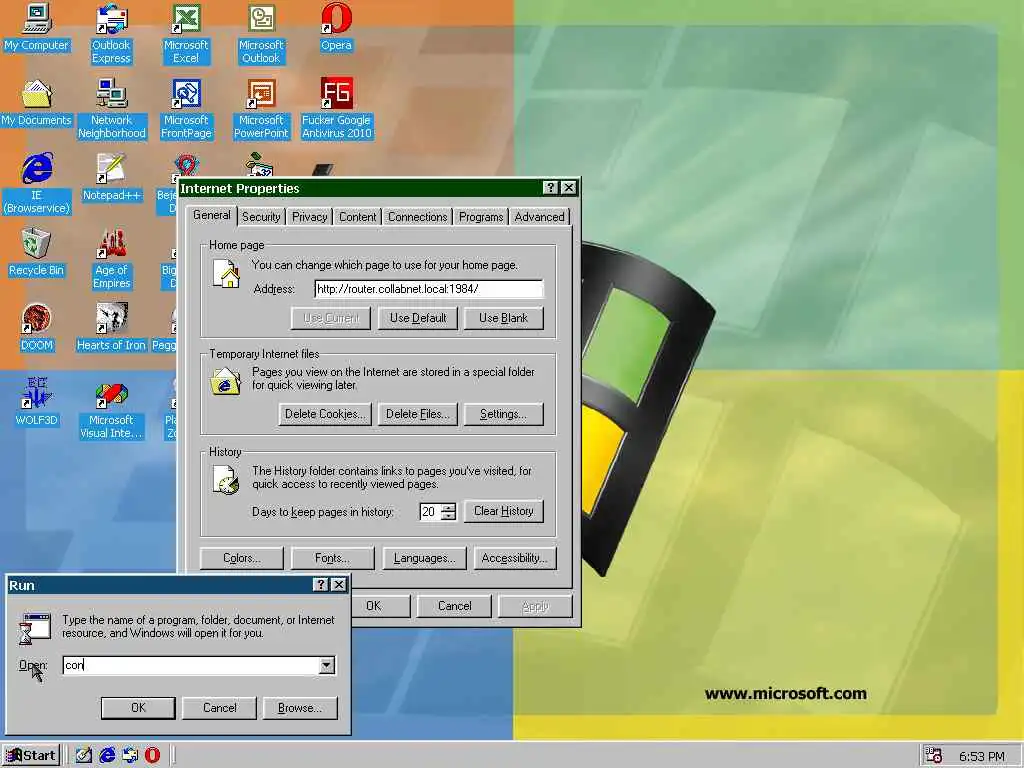Click the system tray scheduler icon
The width and height of the screenshot is (1024, 768).
[934, 756]
